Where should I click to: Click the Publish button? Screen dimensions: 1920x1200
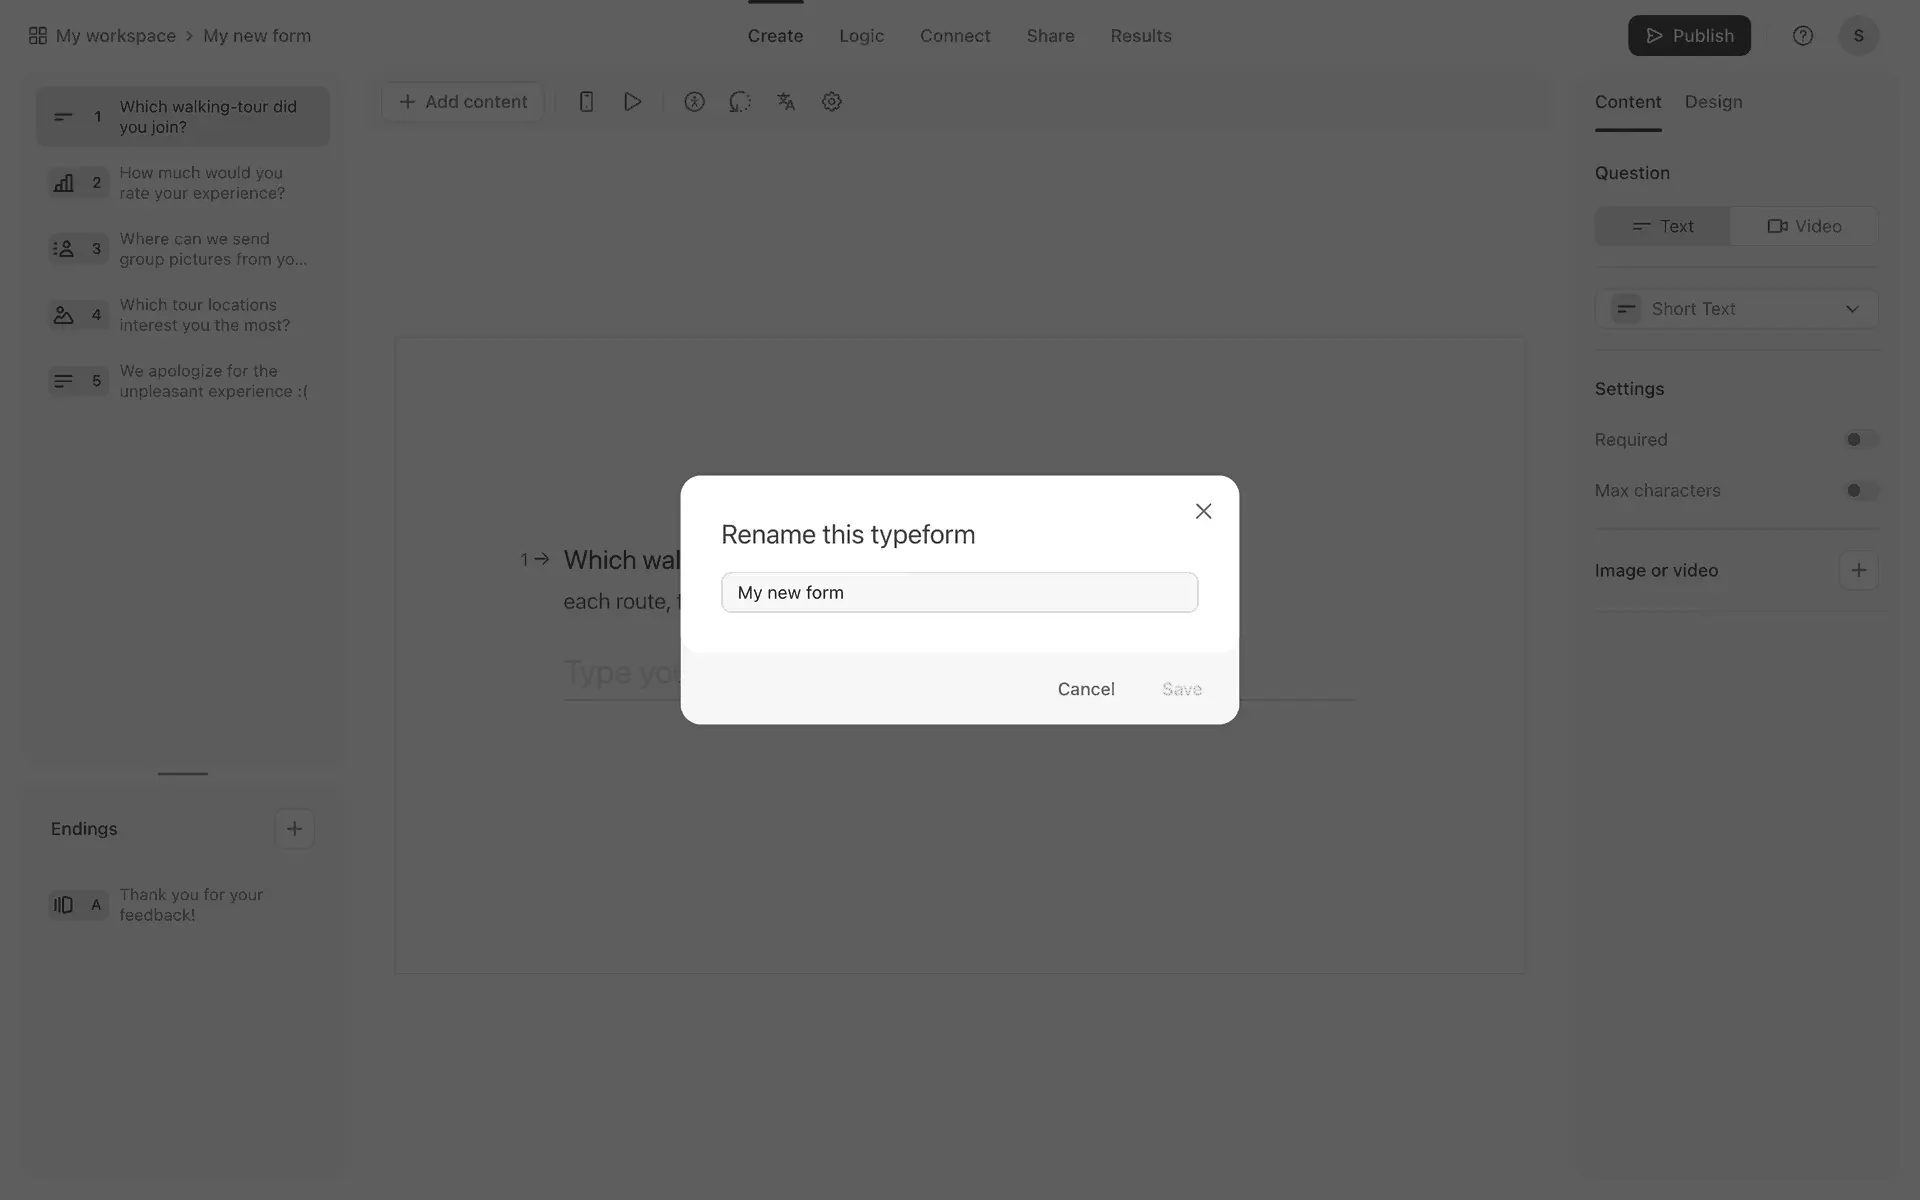(x=1689, y=36)
